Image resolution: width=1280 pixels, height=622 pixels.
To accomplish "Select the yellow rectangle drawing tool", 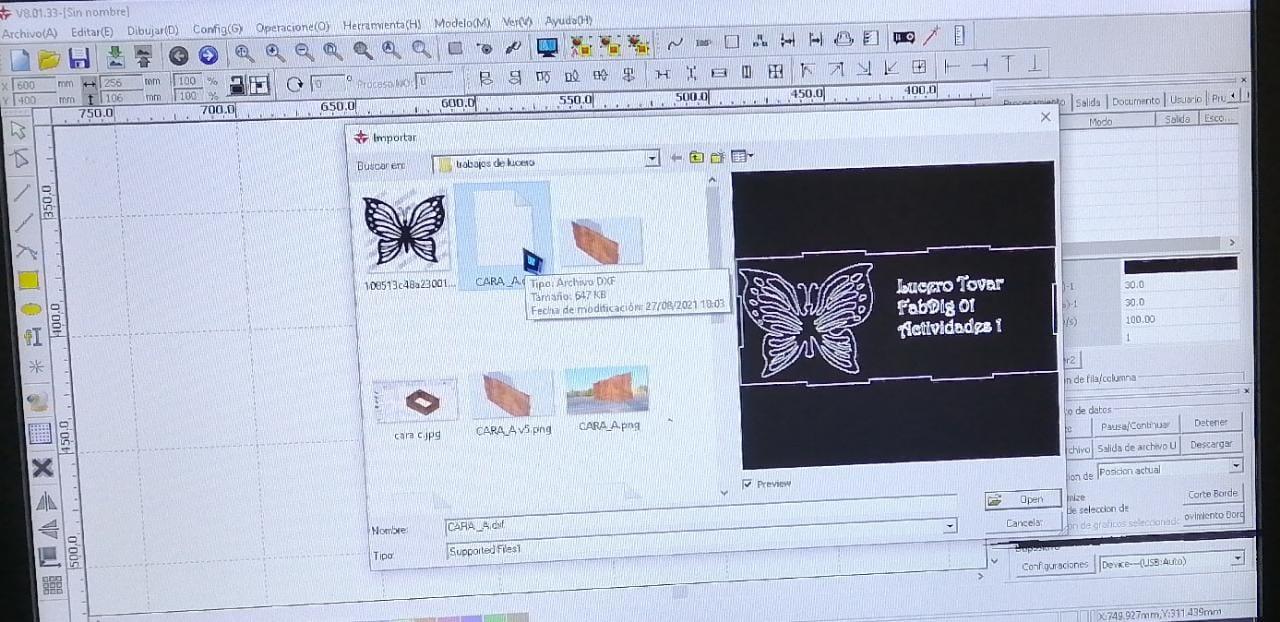I will click(x=27, y=281).
